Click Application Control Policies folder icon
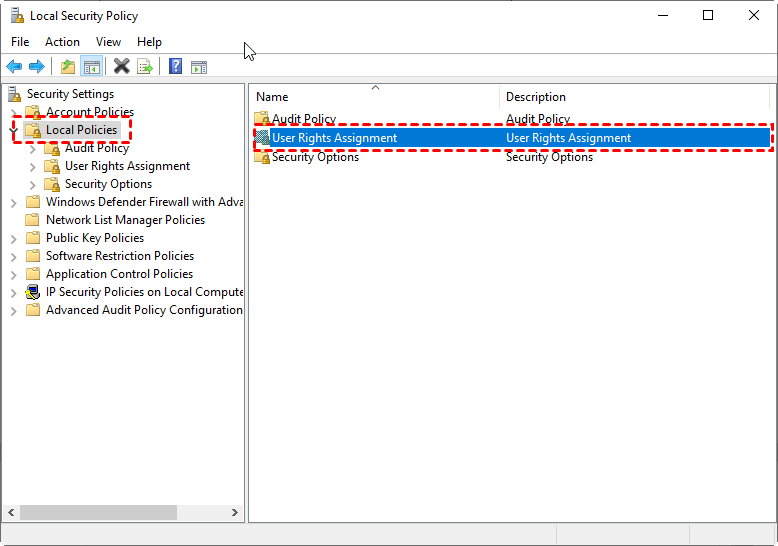Viewport: 778px width, 546px height. (x=33, y=273)
